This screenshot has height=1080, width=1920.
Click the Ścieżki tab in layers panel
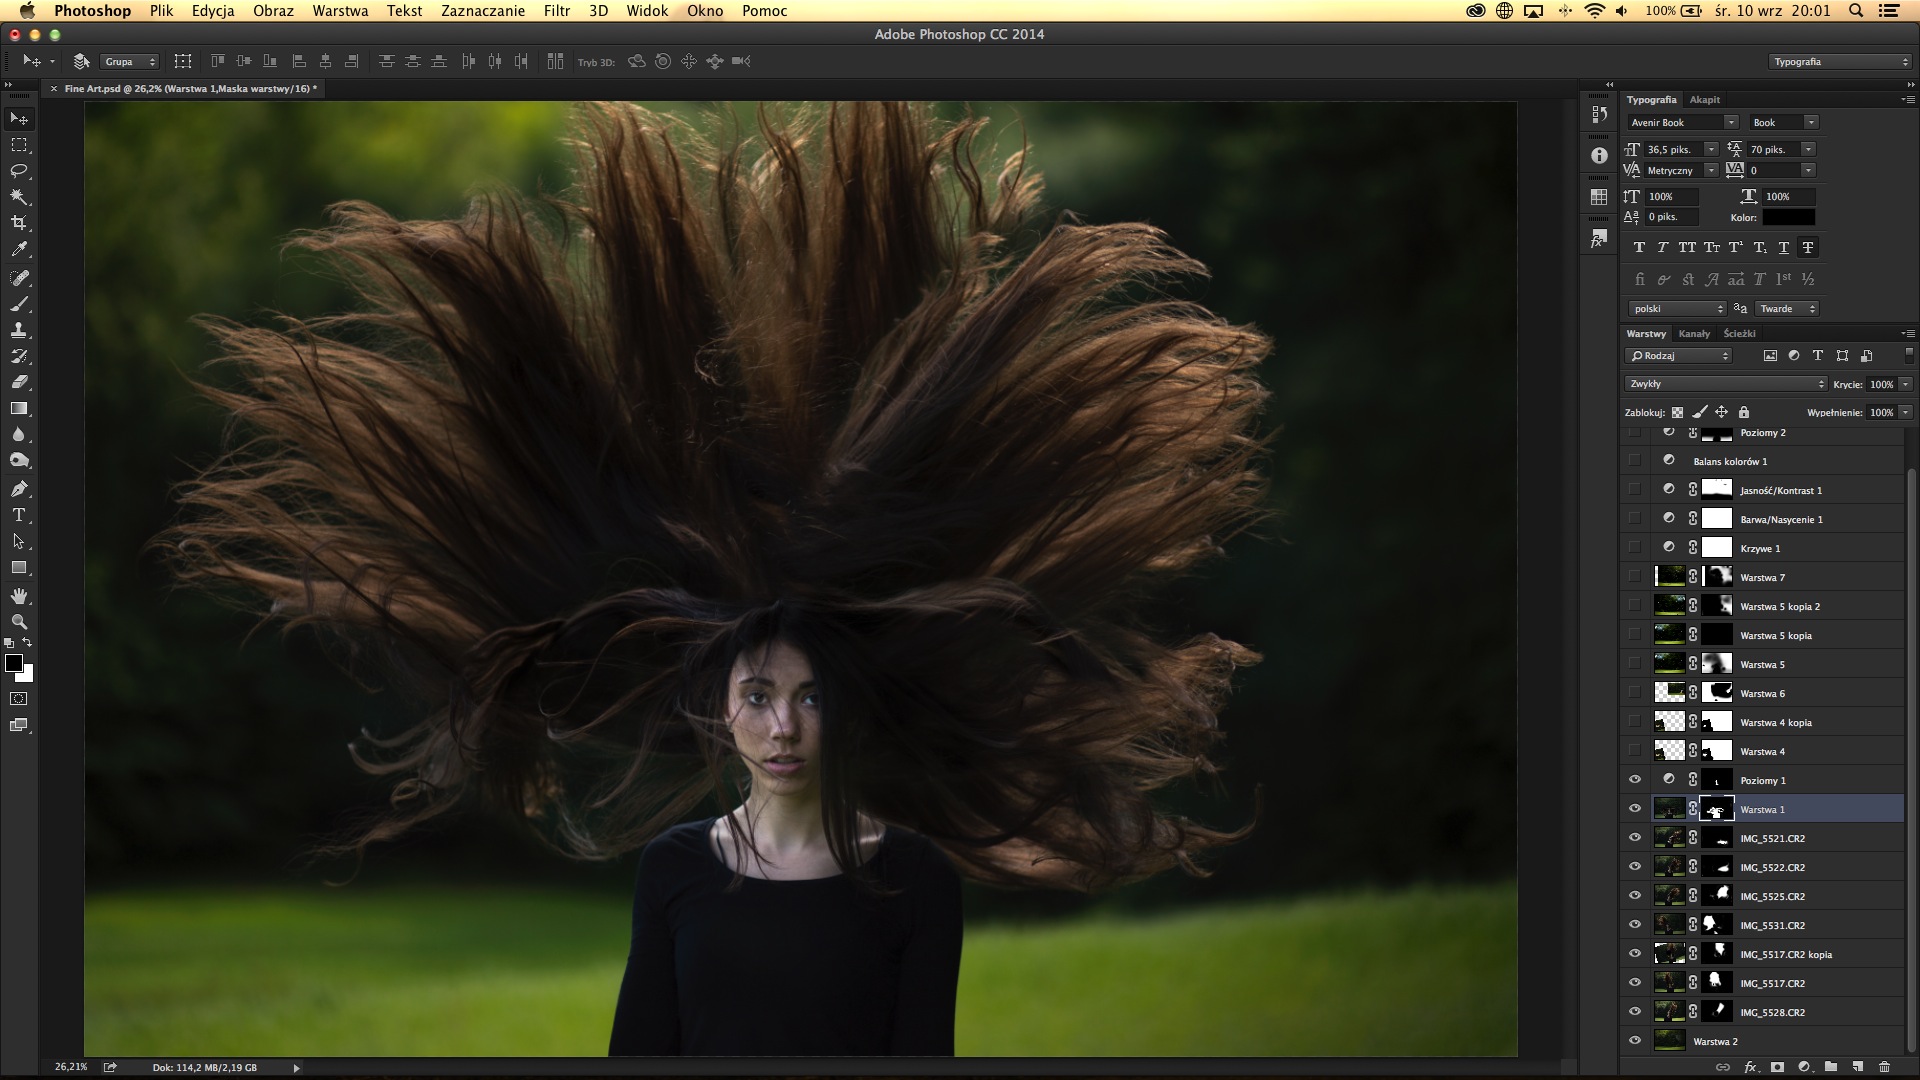1738,334
